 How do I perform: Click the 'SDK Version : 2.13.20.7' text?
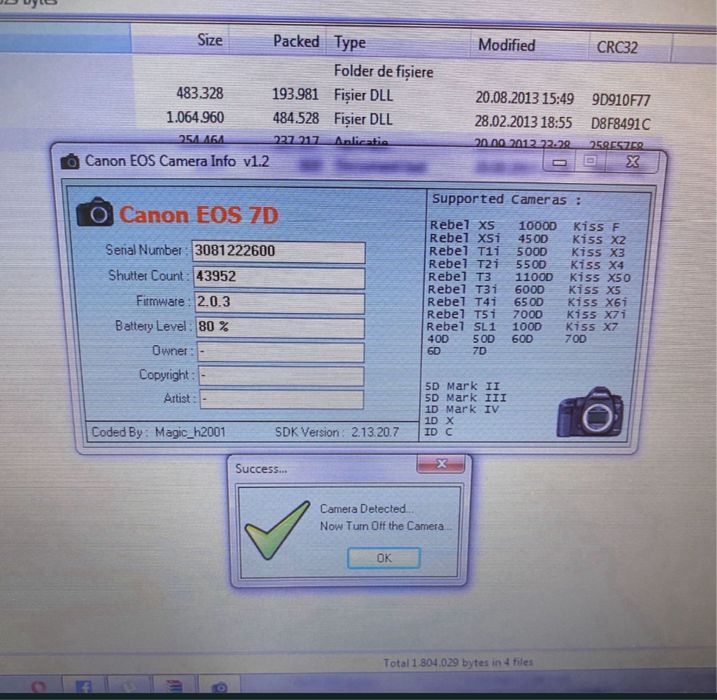click(x=337, y=432)
